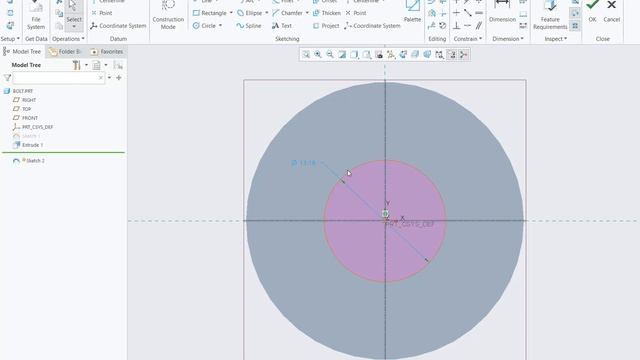Switch to the Model Tree tab

pos(22,51)
